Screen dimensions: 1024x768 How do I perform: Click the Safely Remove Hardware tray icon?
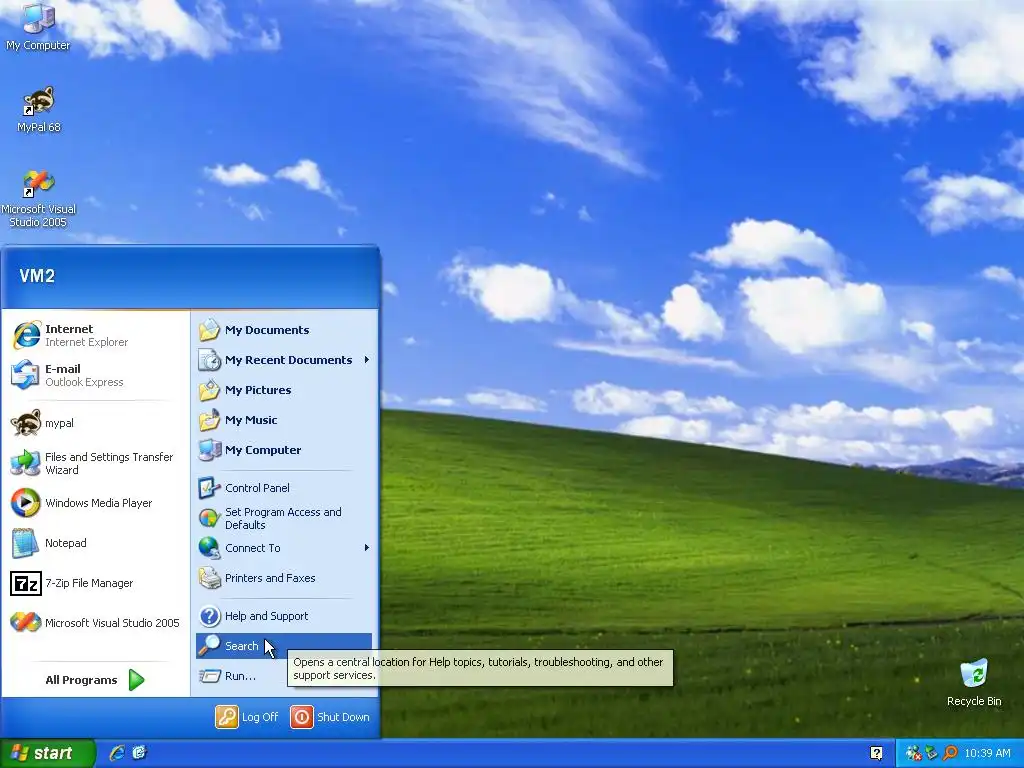[932, 753]
